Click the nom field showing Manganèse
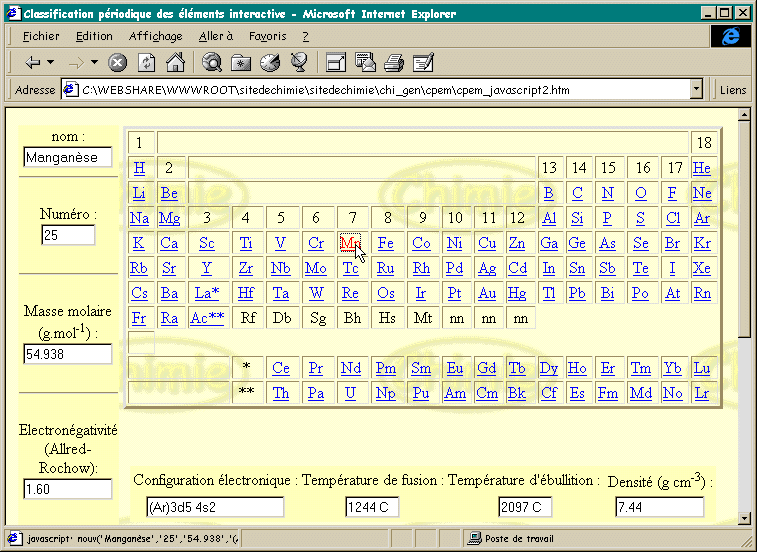 (x=68, y=157)
